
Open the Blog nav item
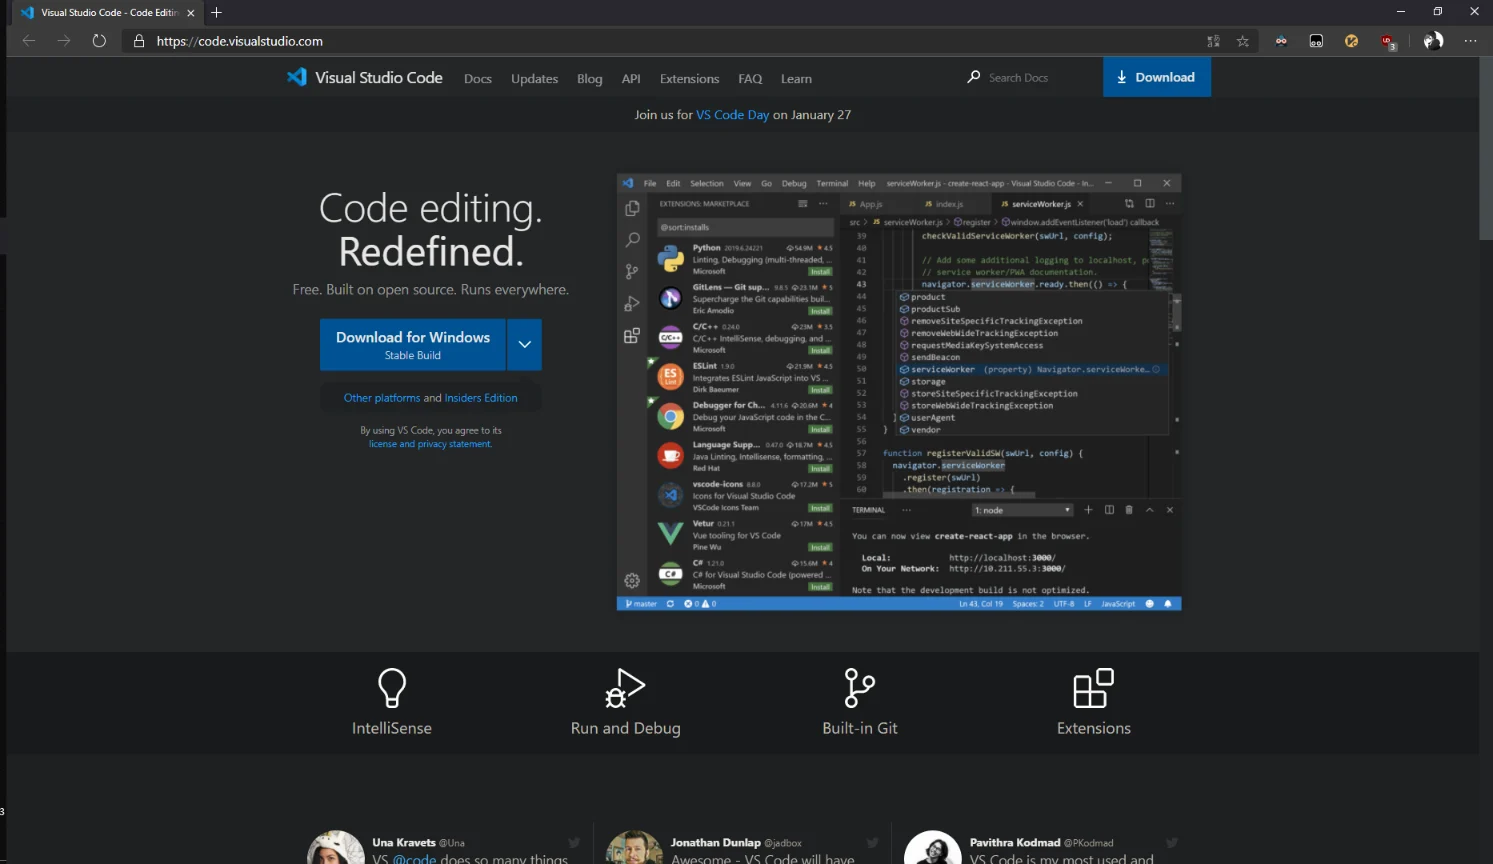[x=590, y=78]
